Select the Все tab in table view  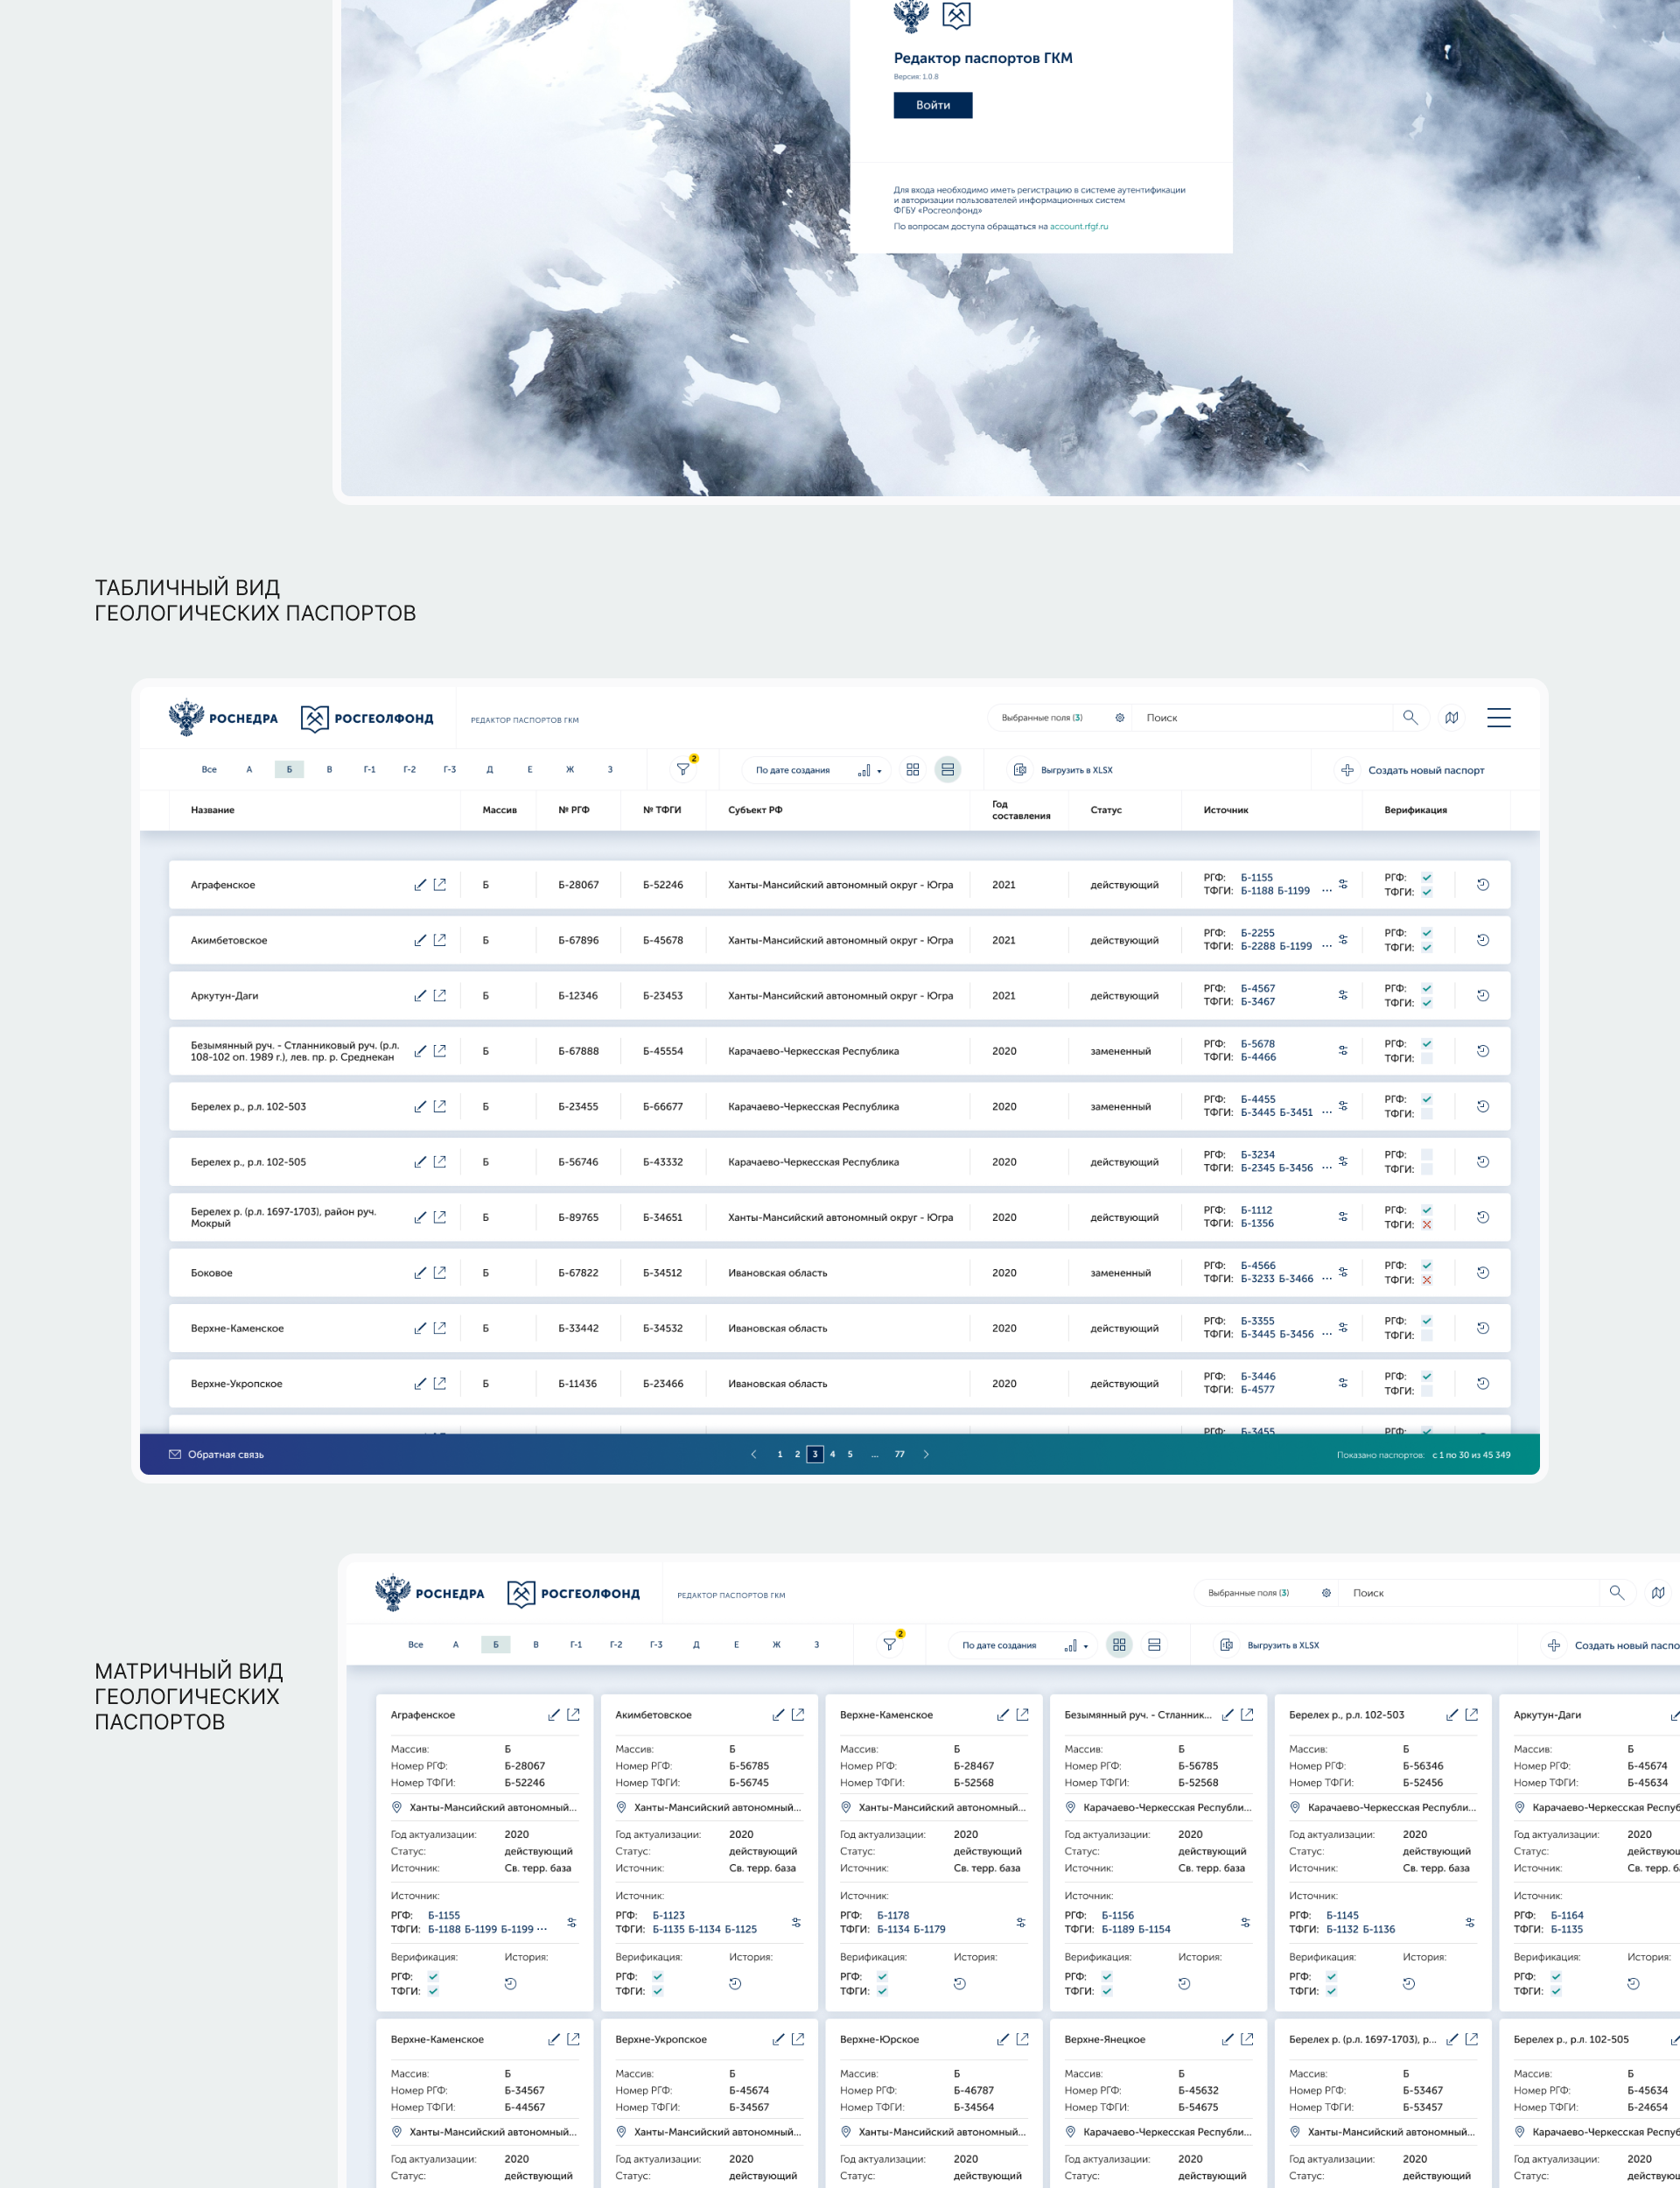point(209,770)
